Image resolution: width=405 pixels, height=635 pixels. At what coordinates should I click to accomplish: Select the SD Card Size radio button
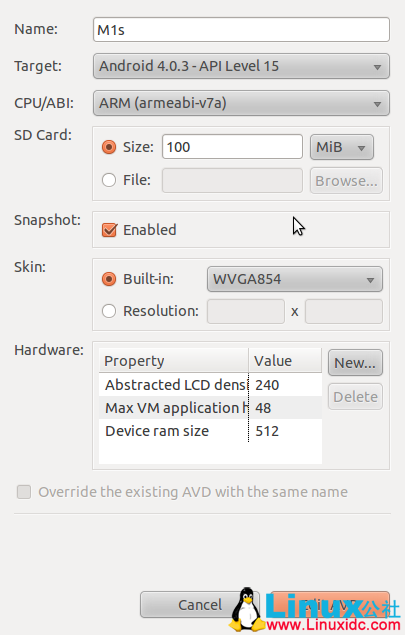point(109,147)
